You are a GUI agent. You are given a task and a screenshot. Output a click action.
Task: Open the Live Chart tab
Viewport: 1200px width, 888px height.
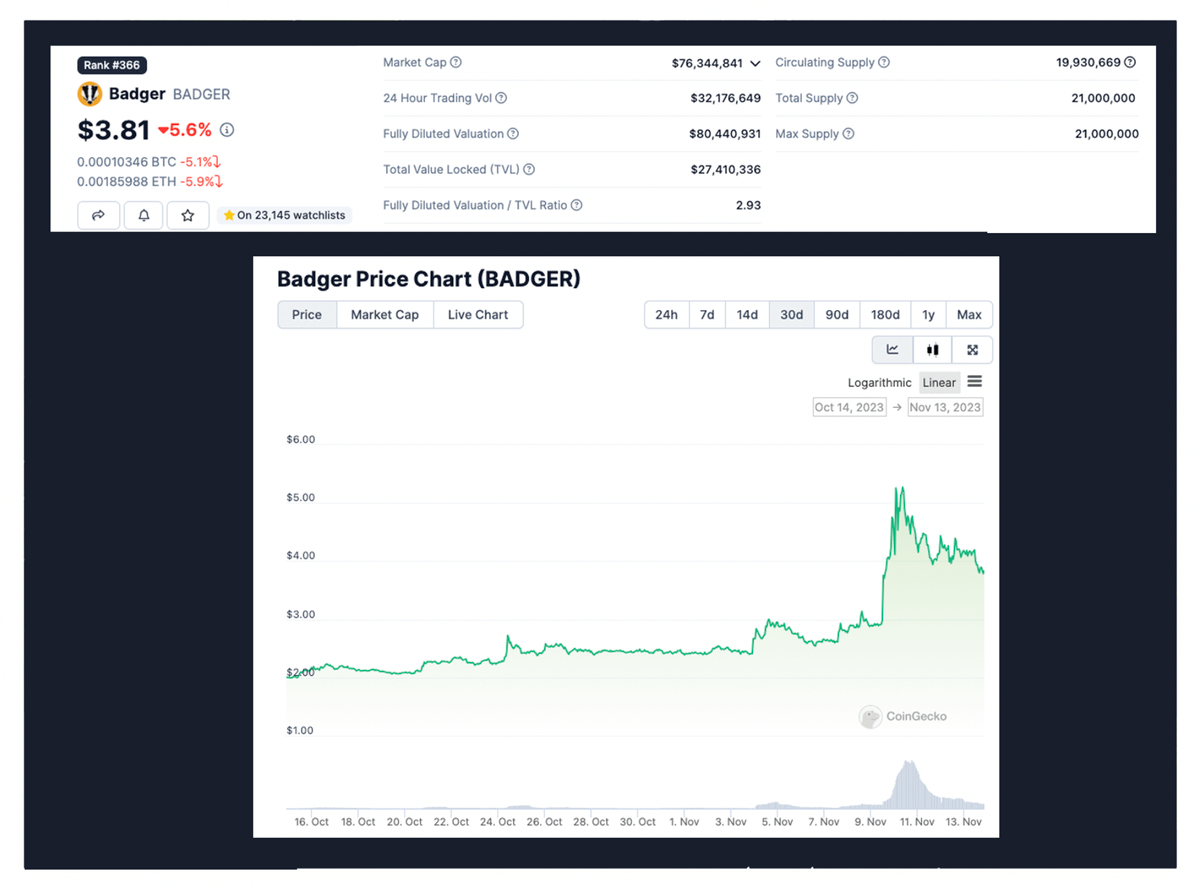478,315
